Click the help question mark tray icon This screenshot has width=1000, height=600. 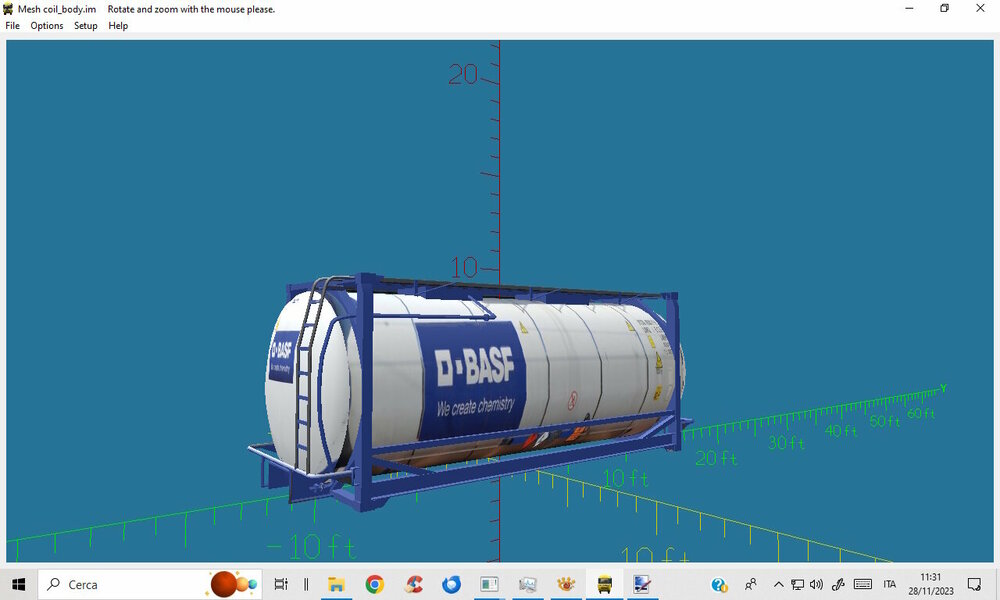tap(719, 584)
